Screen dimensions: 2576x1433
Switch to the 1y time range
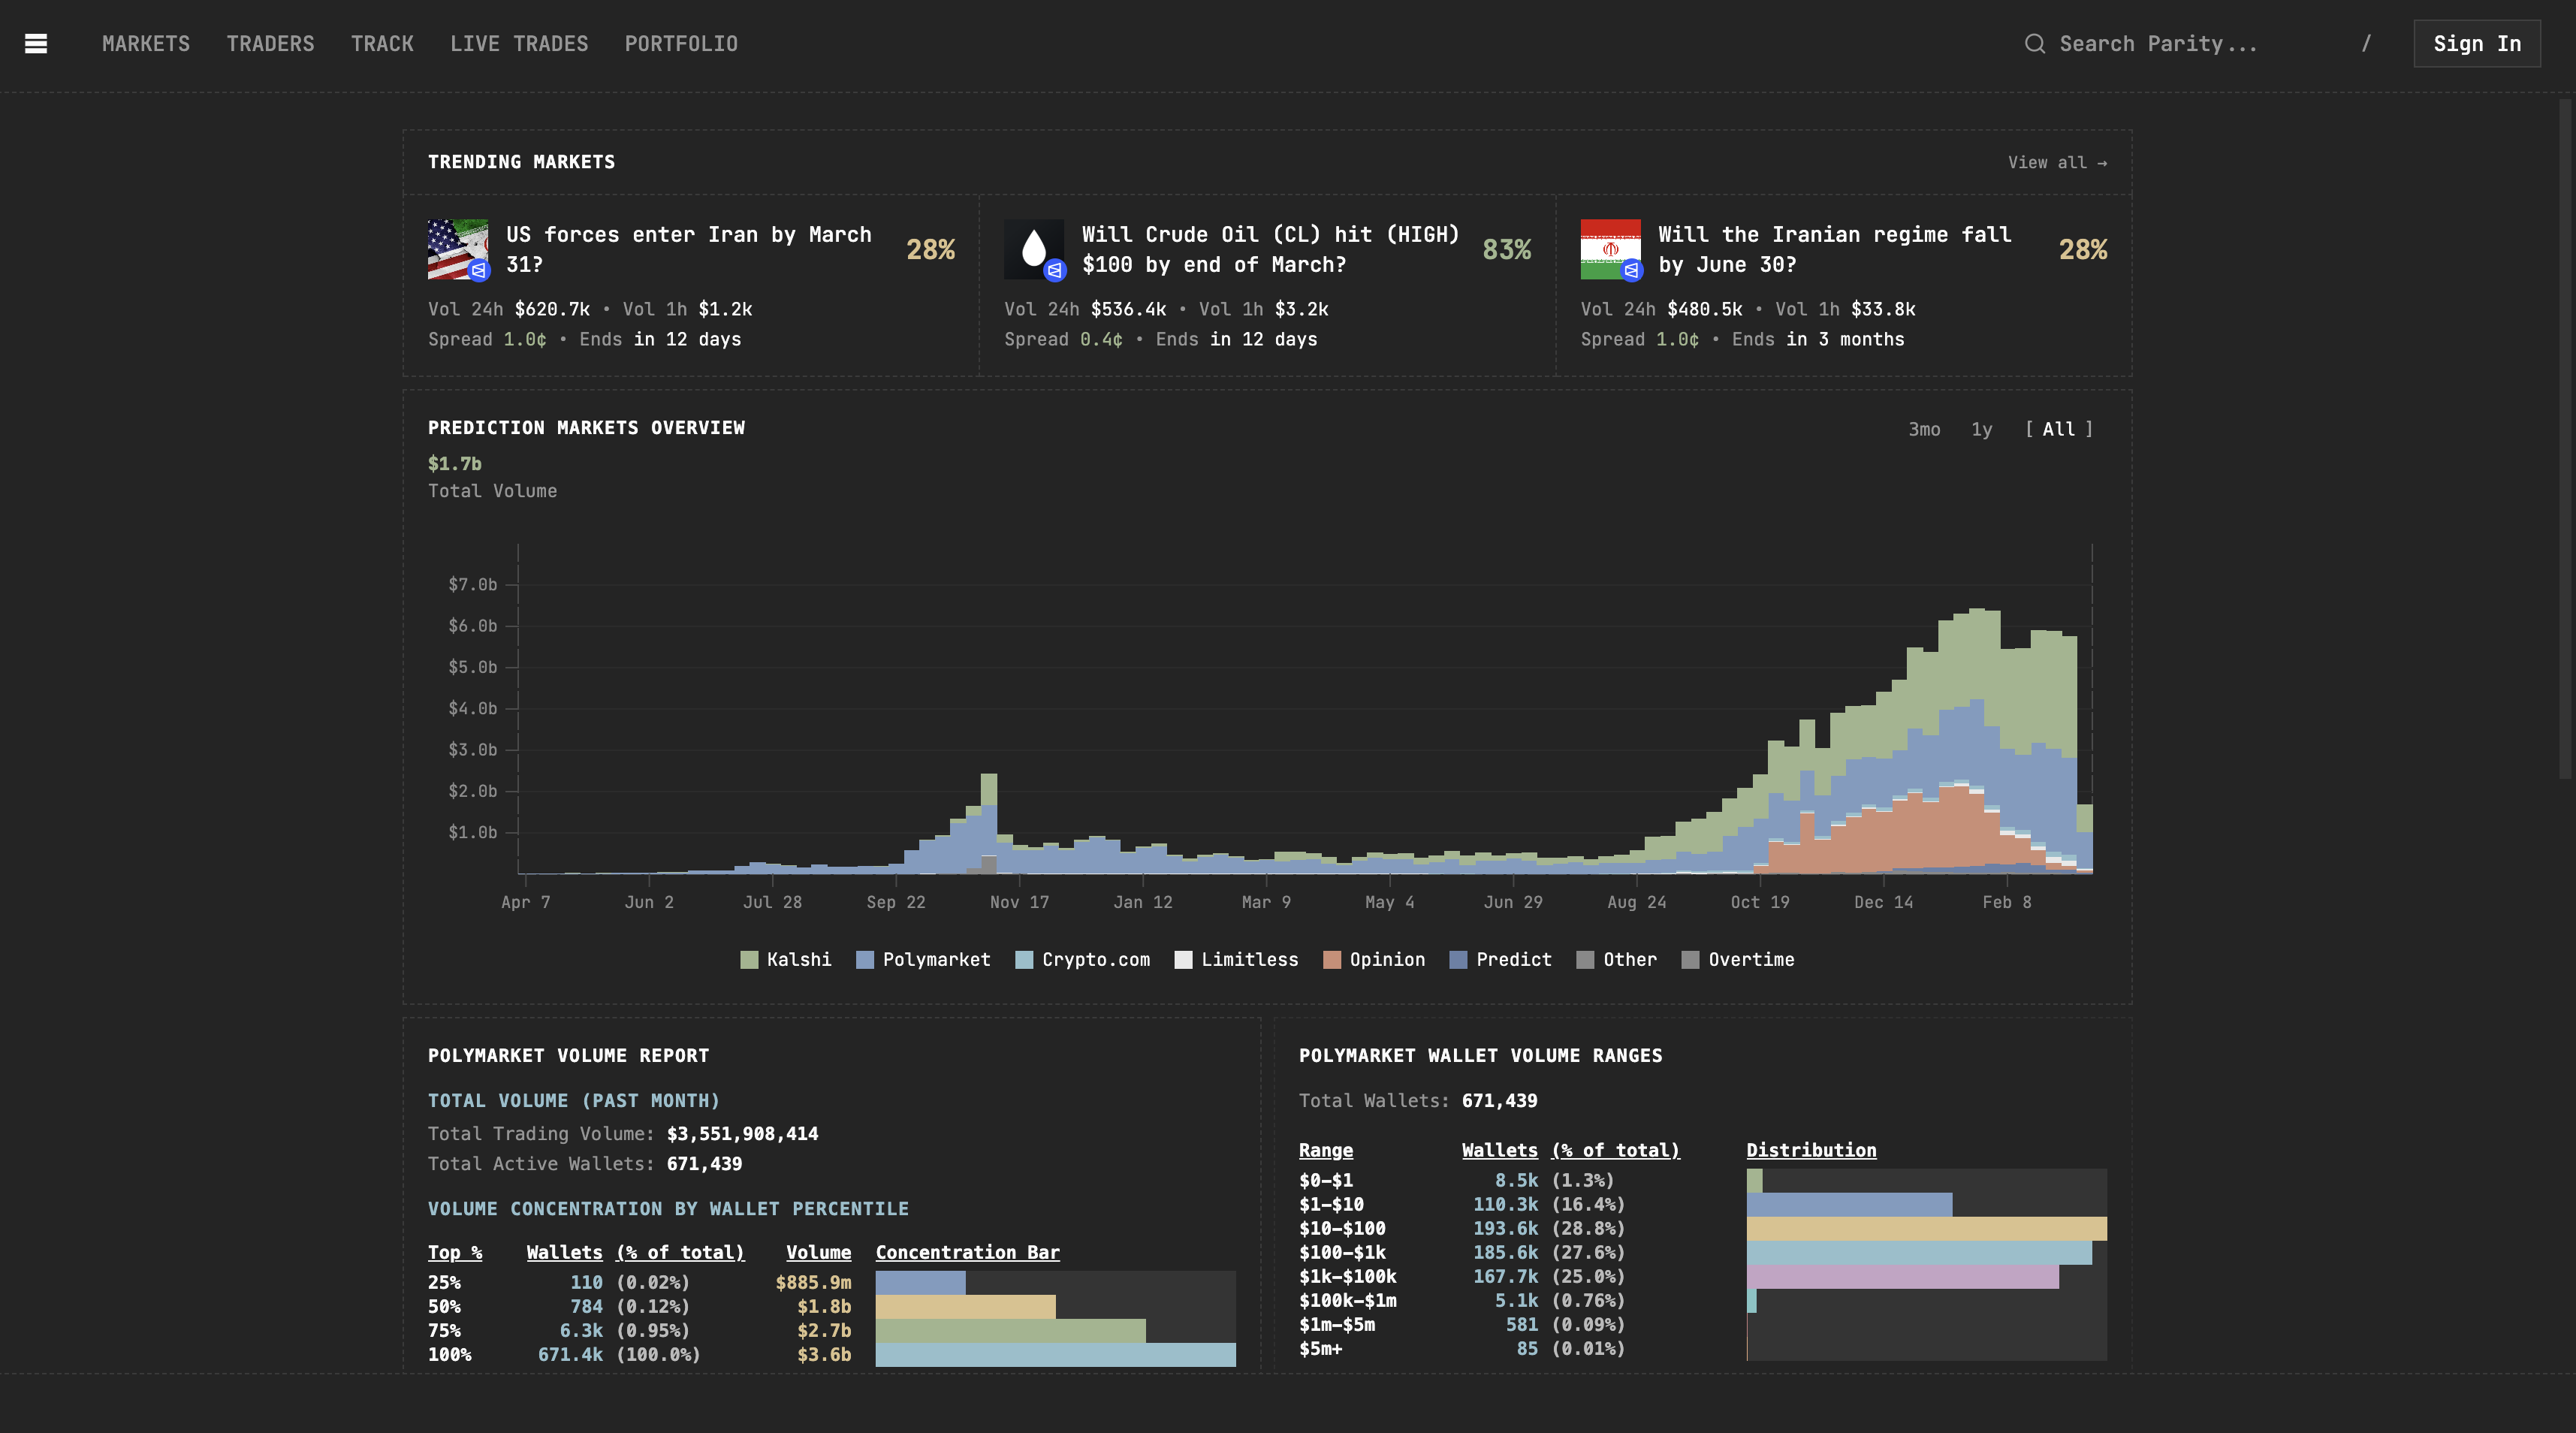pos(1981,428)
